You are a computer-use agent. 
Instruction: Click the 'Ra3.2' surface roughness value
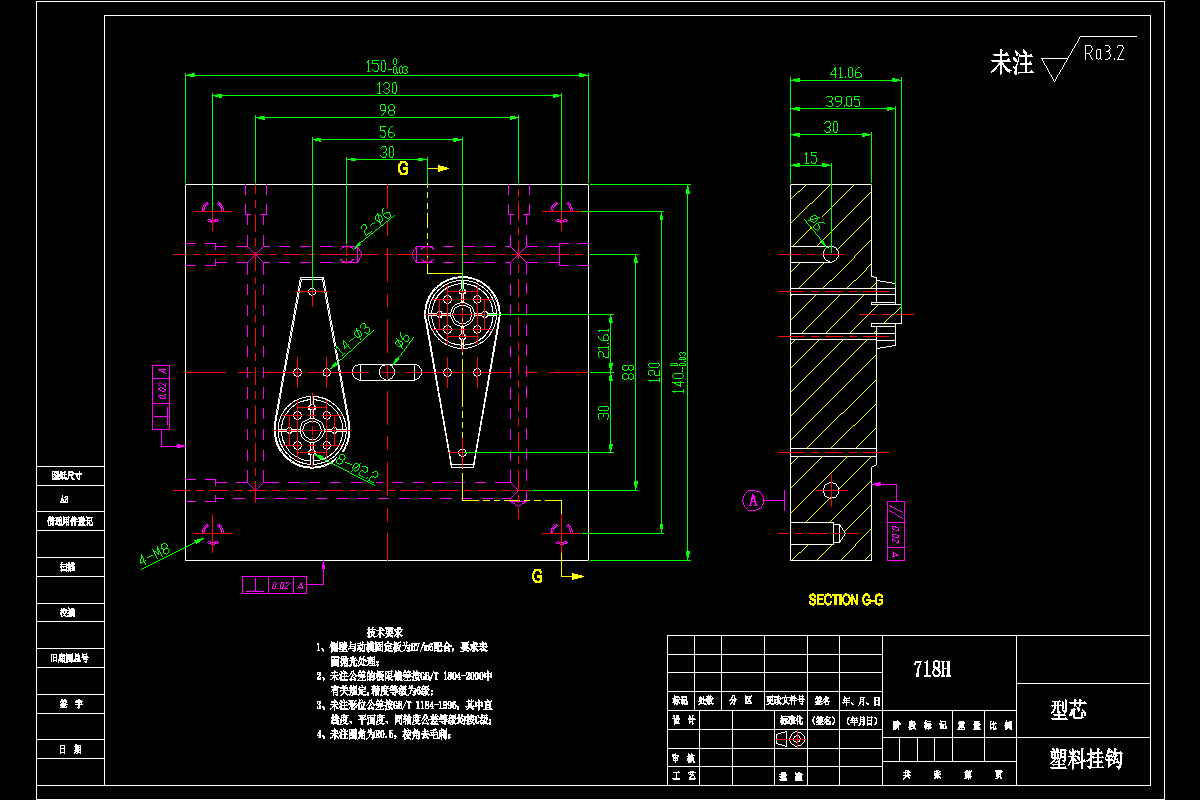(x=1104, y=53)
